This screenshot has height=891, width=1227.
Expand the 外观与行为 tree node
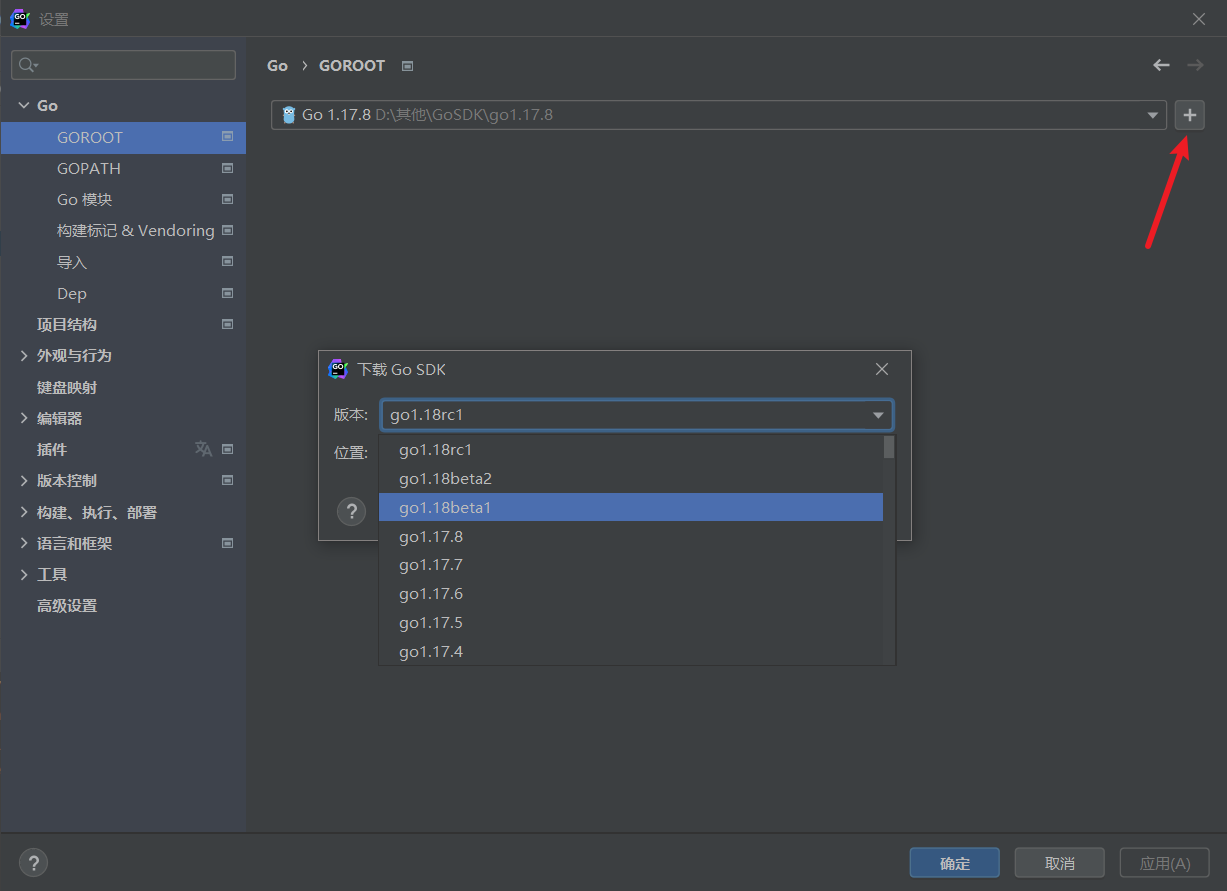pos(24,356)
